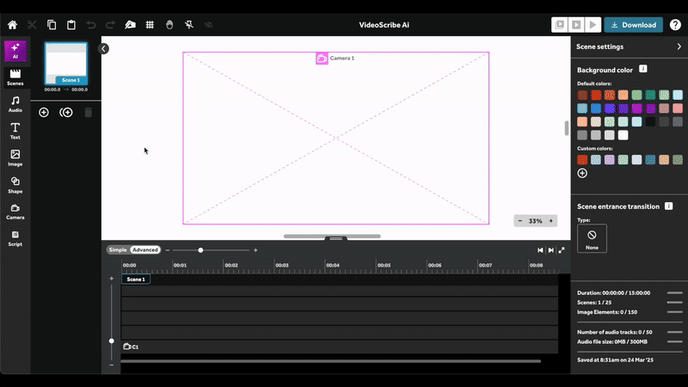688x387 pixels.
Task: Open the Script panel
Action: pyautogui.click(x=15, y=239)
